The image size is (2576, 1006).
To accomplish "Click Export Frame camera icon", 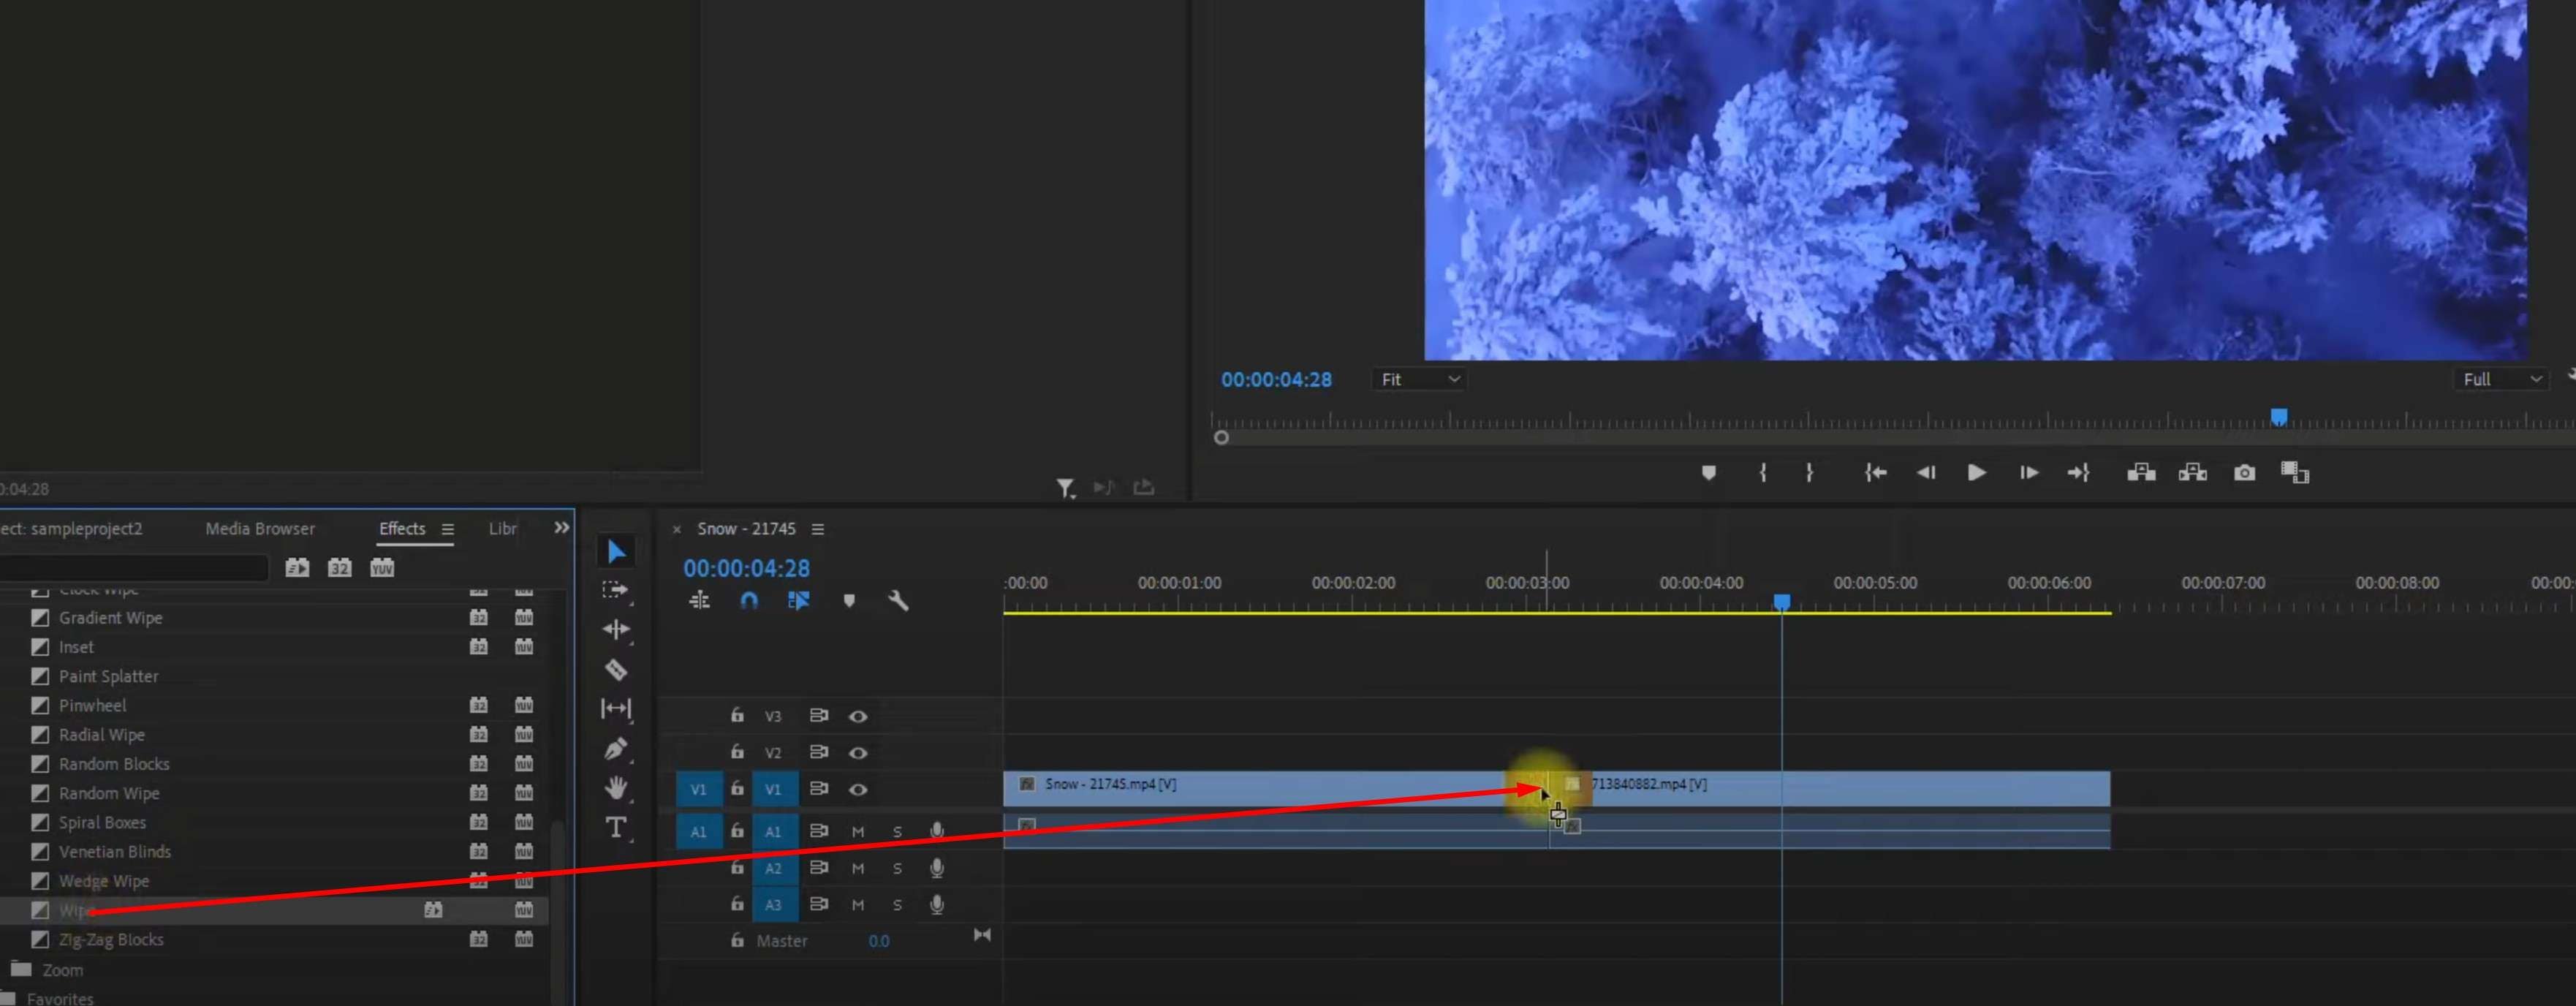I will pos(2244,473).
